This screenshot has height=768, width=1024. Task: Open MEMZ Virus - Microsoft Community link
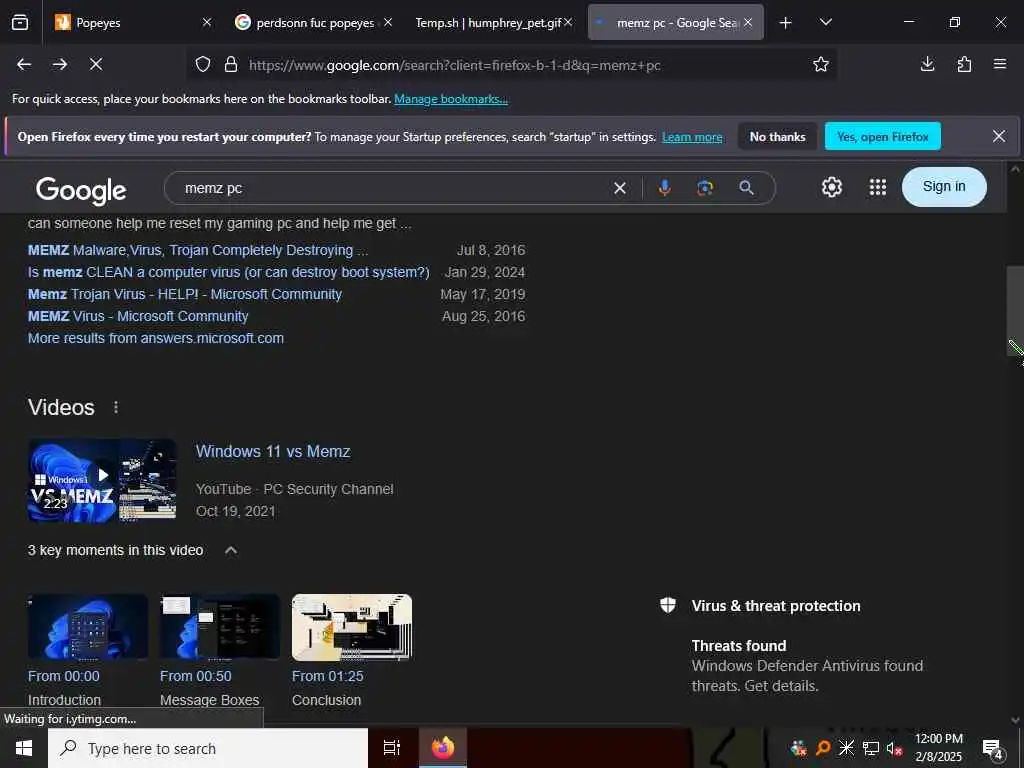(138, 317)
